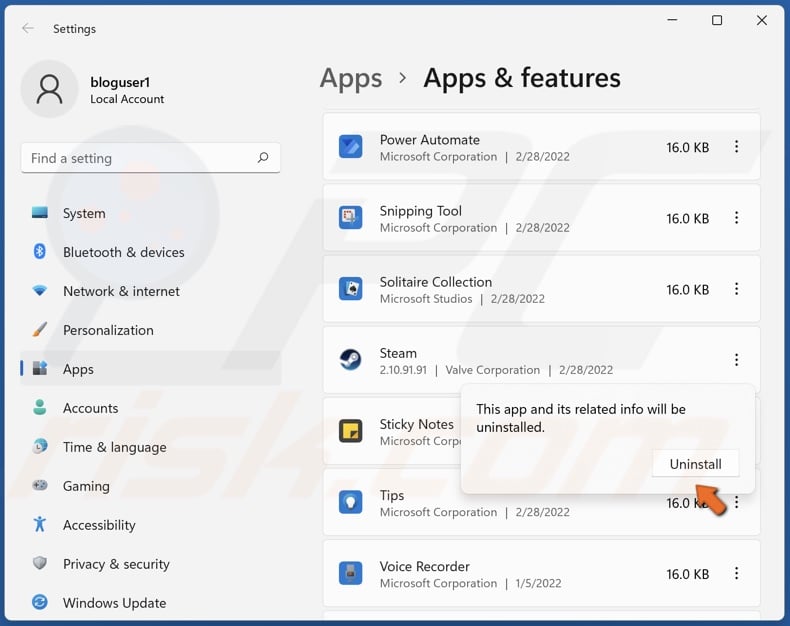Click the Sticky Notes app icon
790x626 pixels.
pyautogui.click(x=350, y=431)
